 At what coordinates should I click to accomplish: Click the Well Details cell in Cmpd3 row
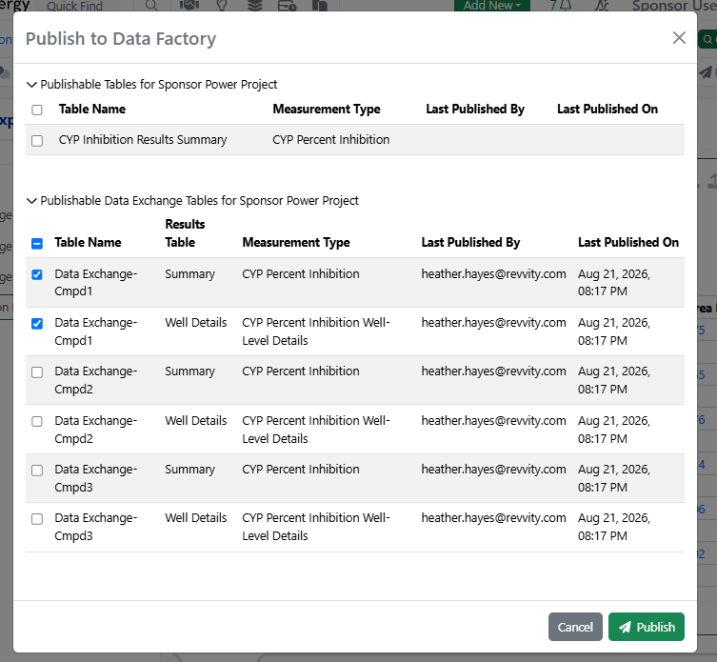(x=196, y=518)
